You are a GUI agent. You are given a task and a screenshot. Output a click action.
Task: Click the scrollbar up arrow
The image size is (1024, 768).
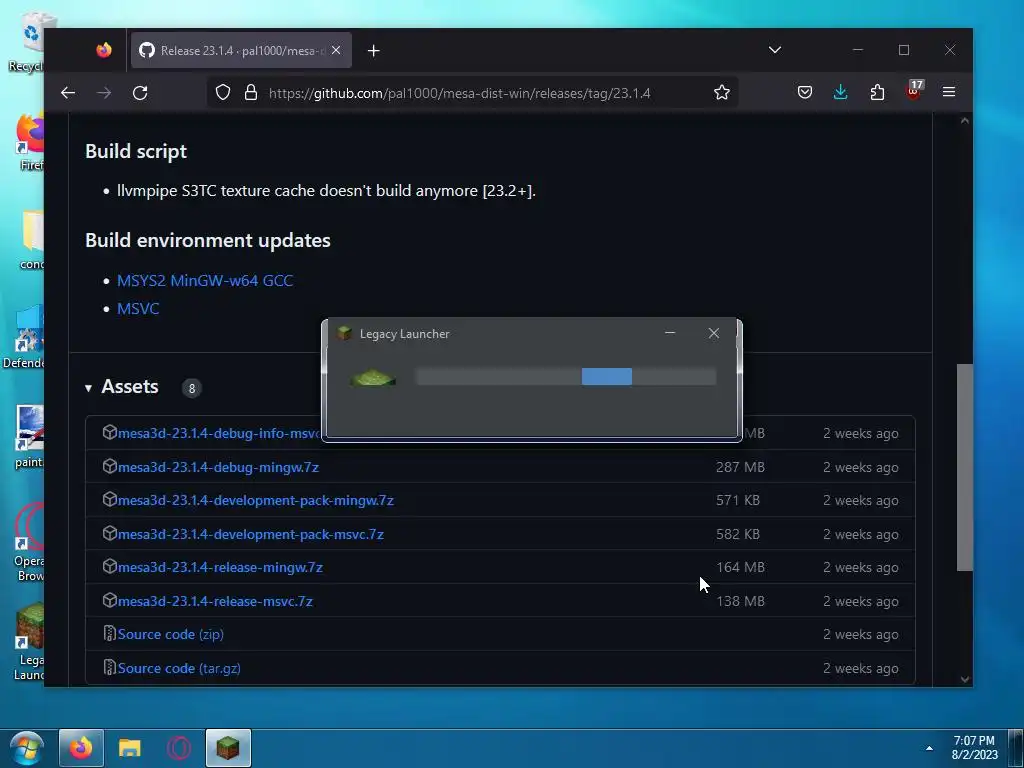pyautogui.click(x=965, y=121)
